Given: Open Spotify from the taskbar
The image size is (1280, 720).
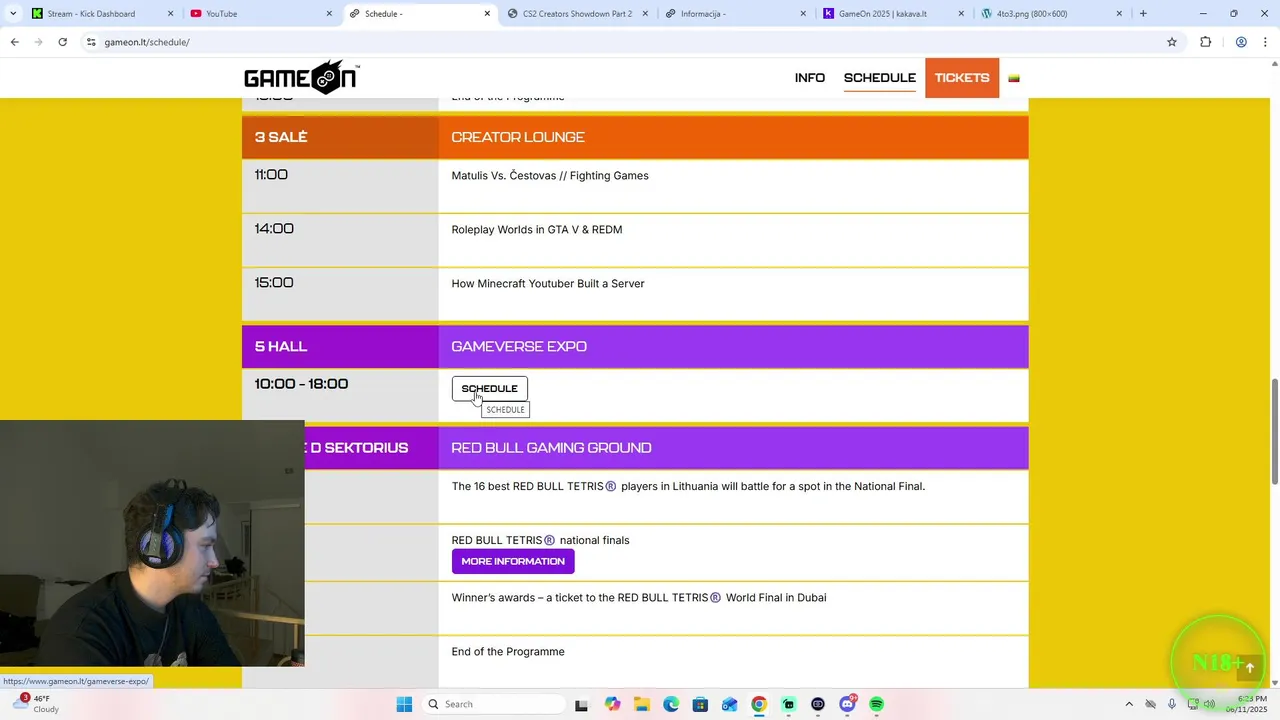Looking at the screenshot, I should click(x=877, y=704).
